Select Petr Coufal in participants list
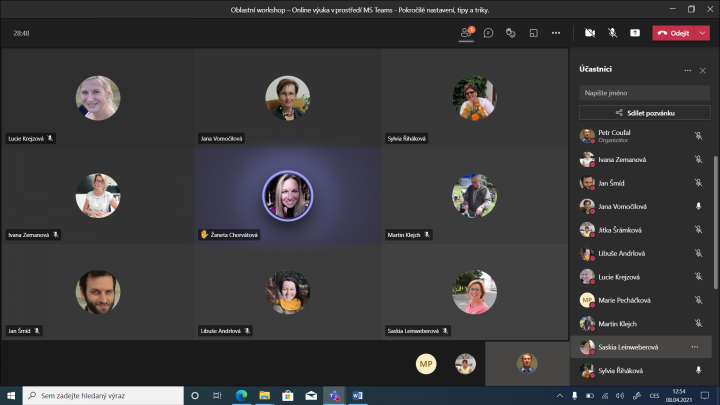Image resolution: width=720 pixels, height=405 pixels. click(641, 136)
